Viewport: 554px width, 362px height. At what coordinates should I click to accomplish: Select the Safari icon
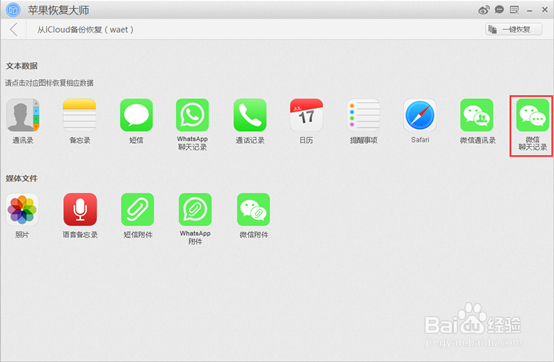pyautogui.click(x=420, y=115)
